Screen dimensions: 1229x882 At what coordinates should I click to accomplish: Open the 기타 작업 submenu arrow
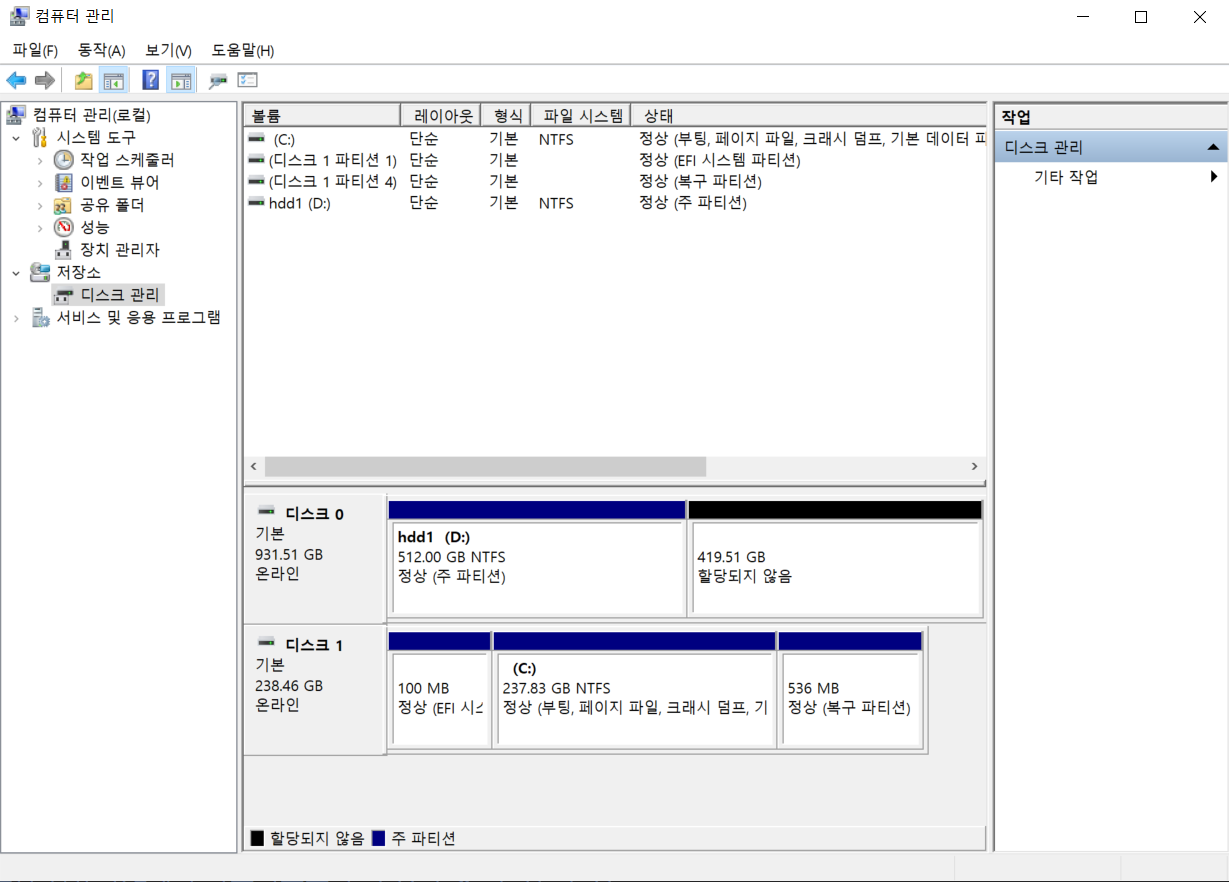point(1214,177)
